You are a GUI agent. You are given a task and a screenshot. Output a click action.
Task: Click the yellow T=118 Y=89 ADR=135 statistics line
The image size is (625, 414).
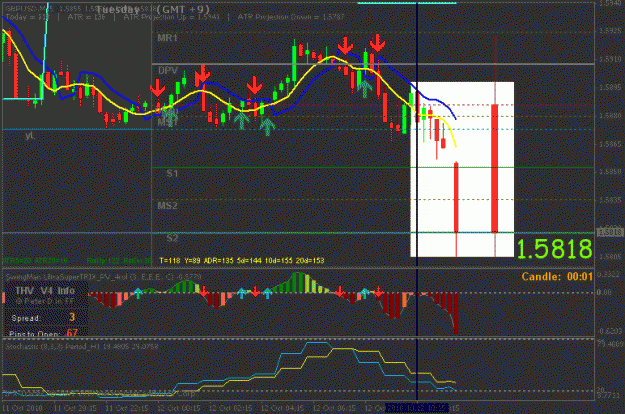[242, 261]
